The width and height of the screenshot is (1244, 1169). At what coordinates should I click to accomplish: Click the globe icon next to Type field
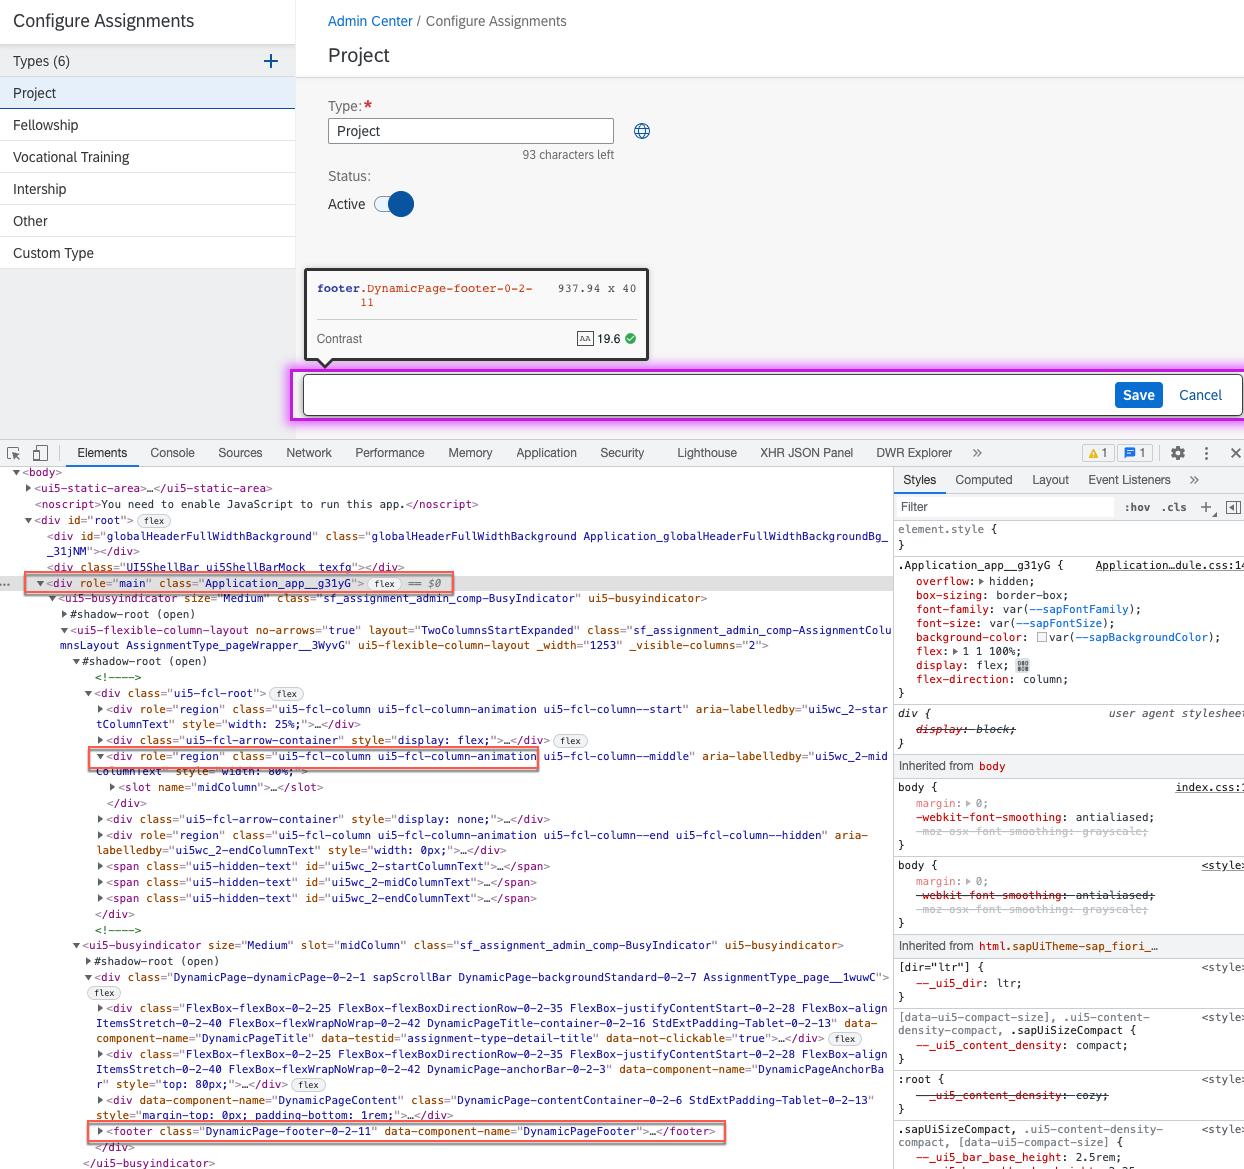(x=641, y=130)
